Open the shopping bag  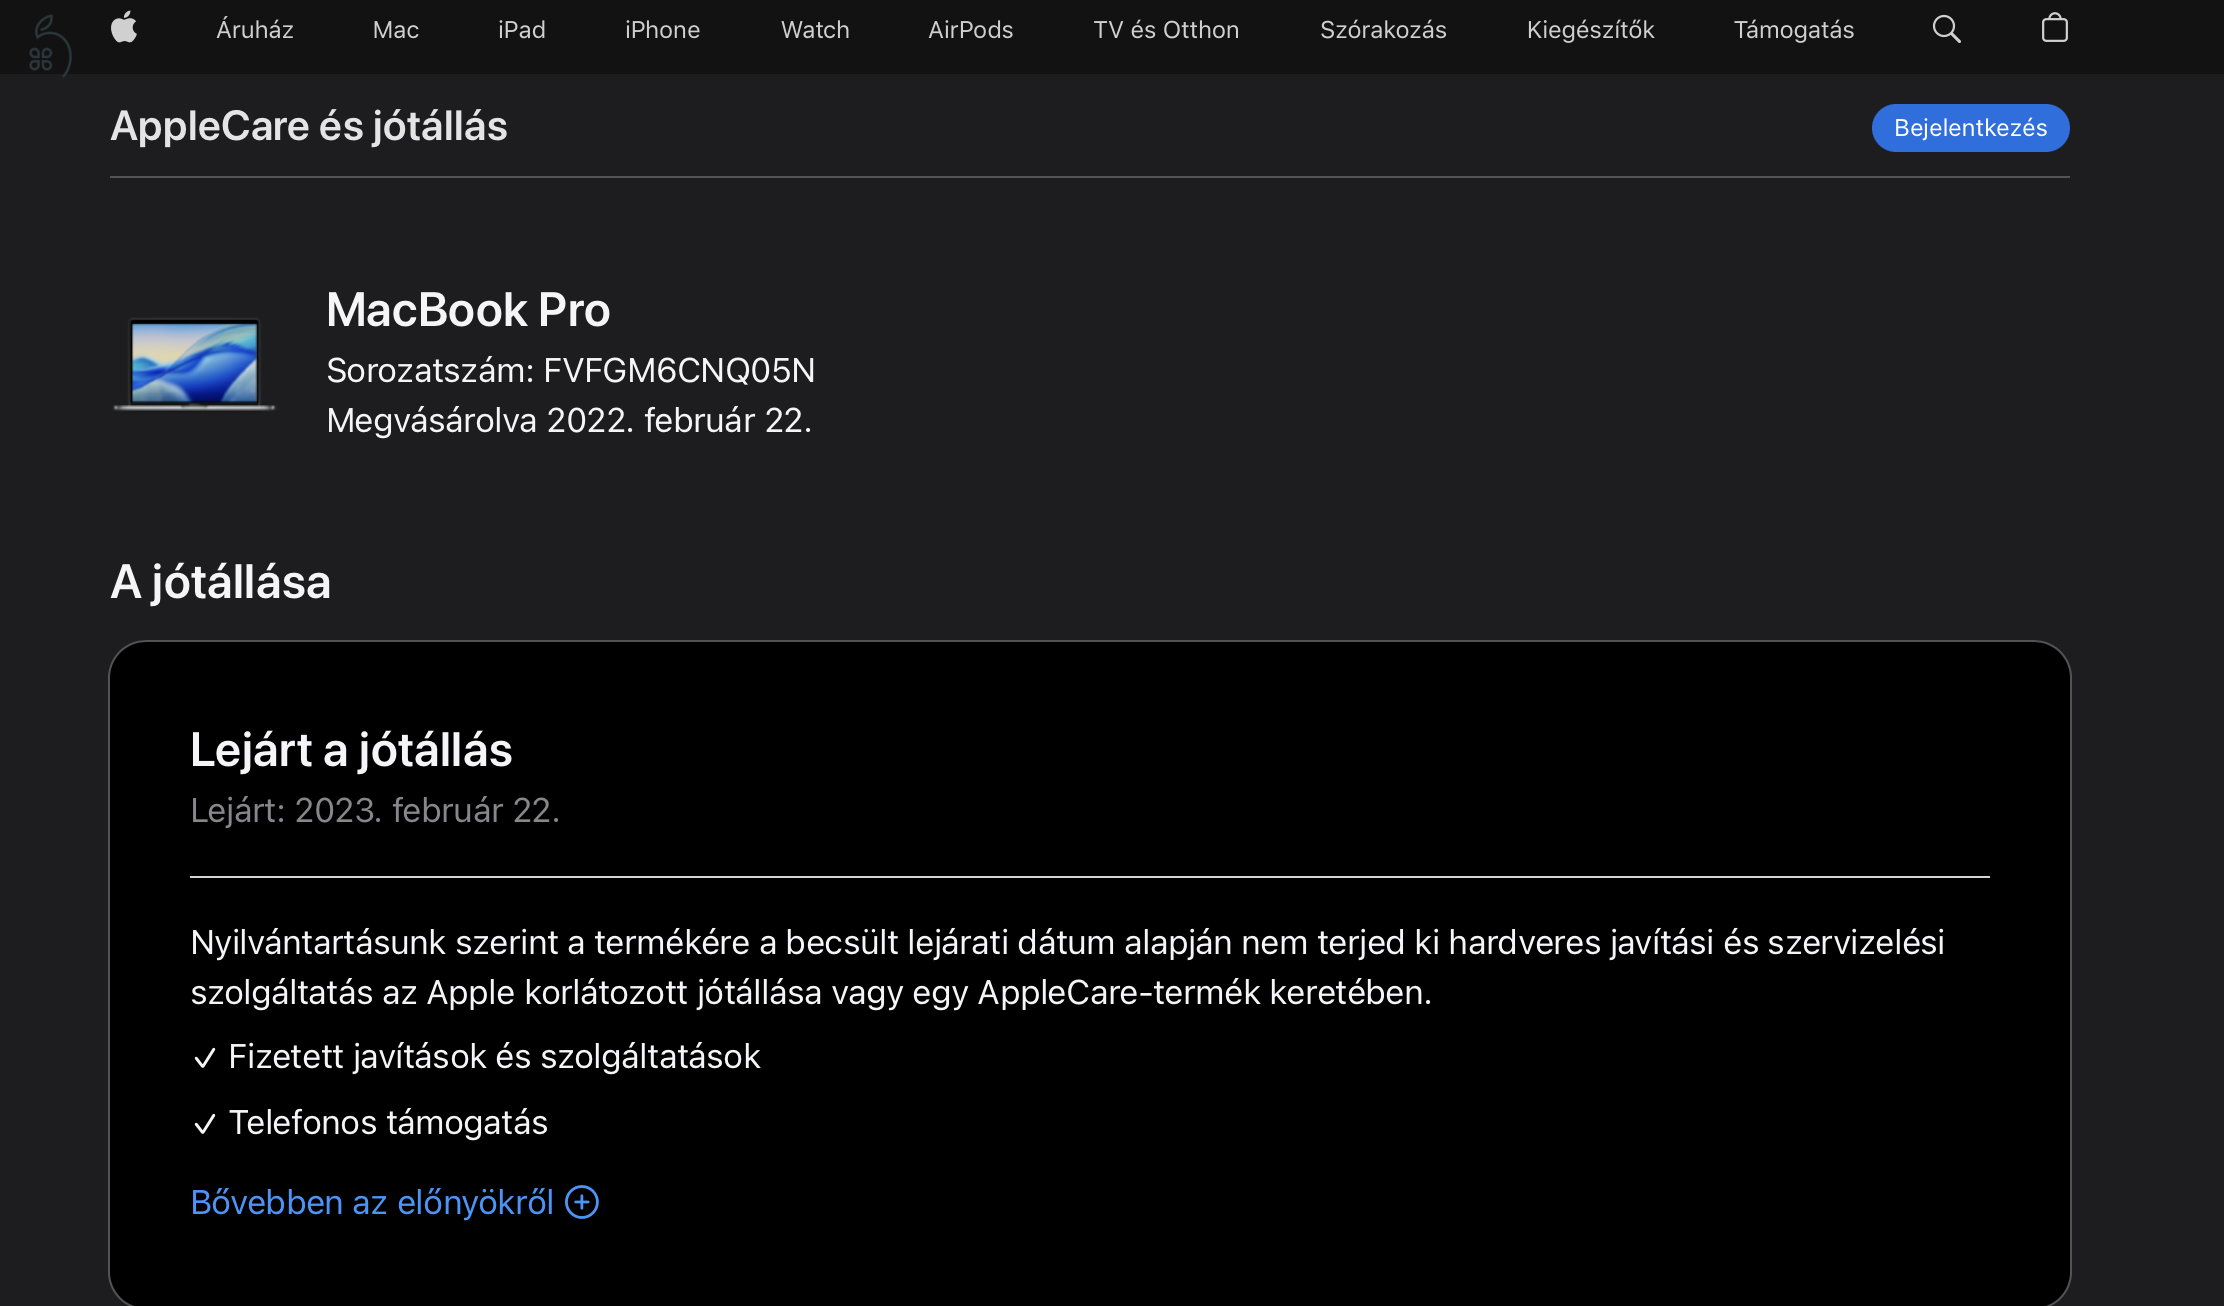(x=2054, y=29)
